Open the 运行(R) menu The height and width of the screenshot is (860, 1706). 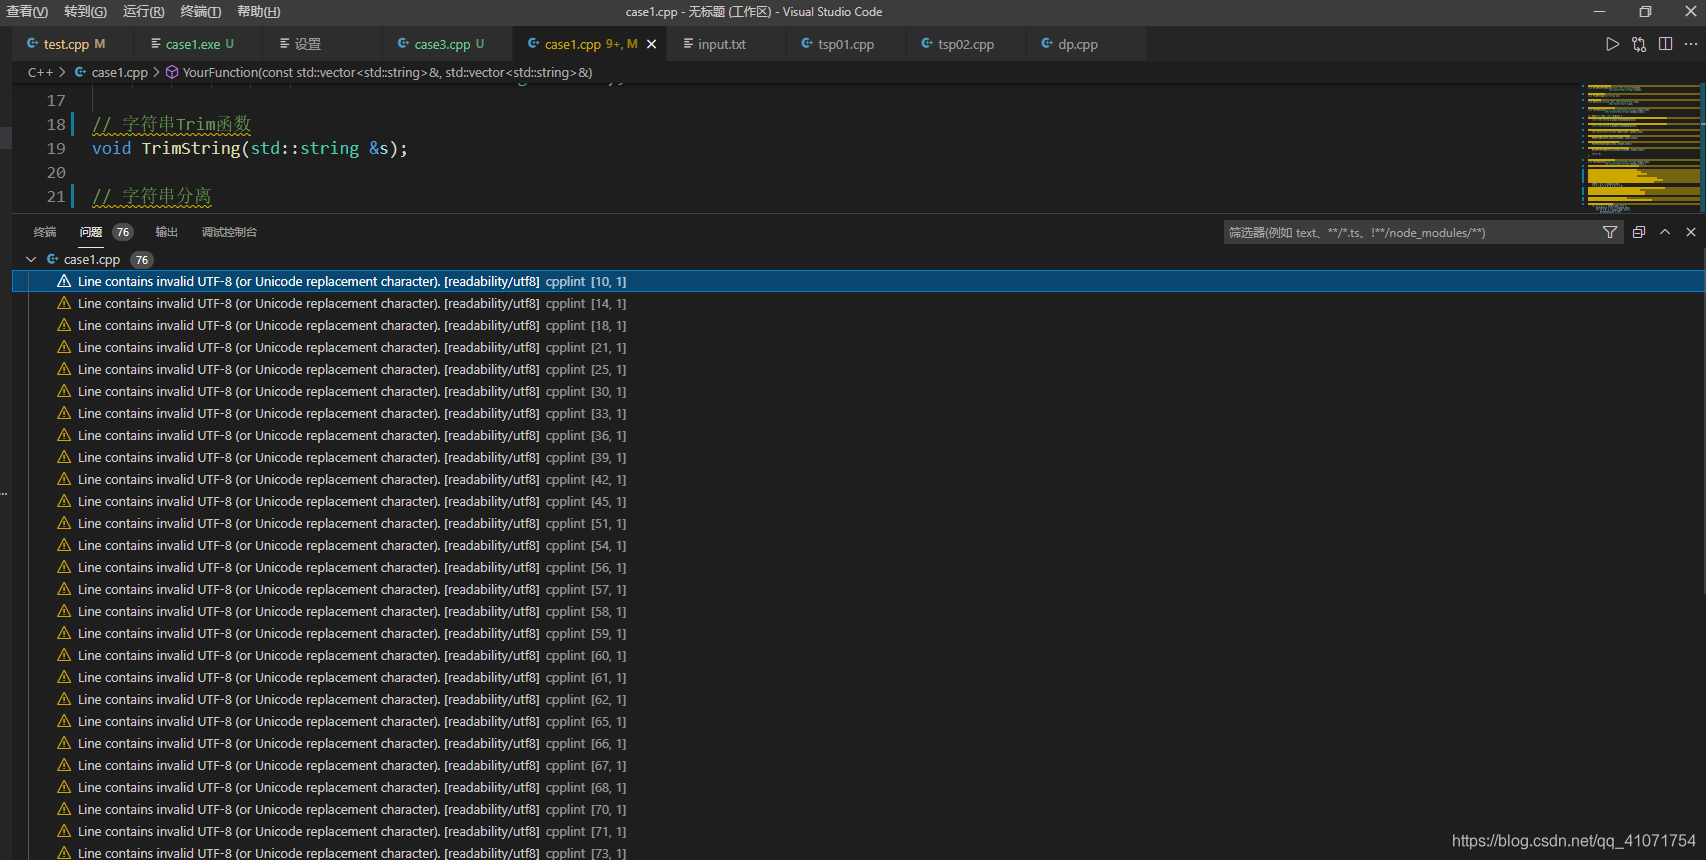click(x=143, y=12)
